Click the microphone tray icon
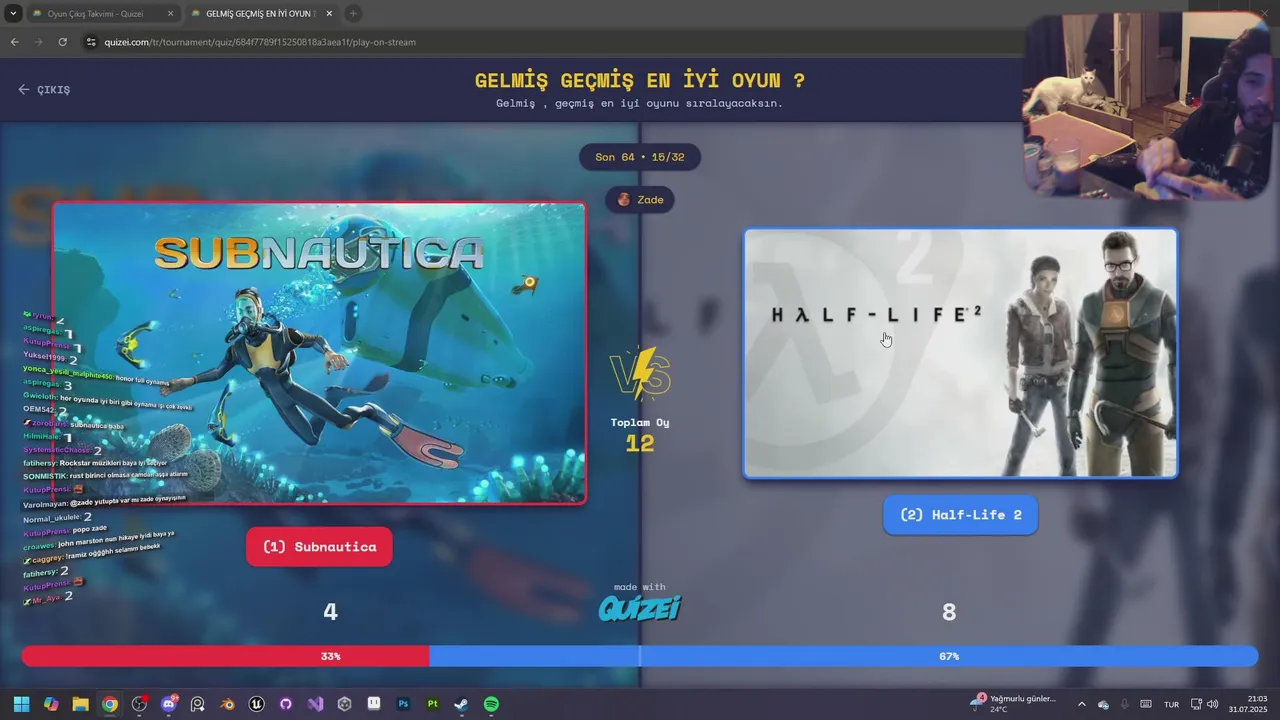Screen dimensions: 1280x720 coord(1125,704)
